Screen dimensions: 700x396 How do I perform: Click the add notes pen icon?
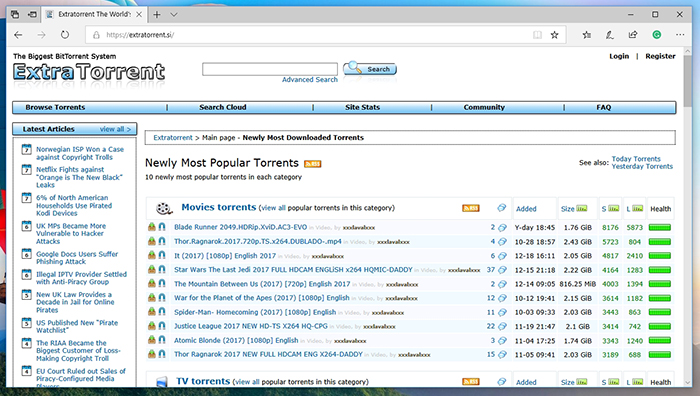pos(610,35)
